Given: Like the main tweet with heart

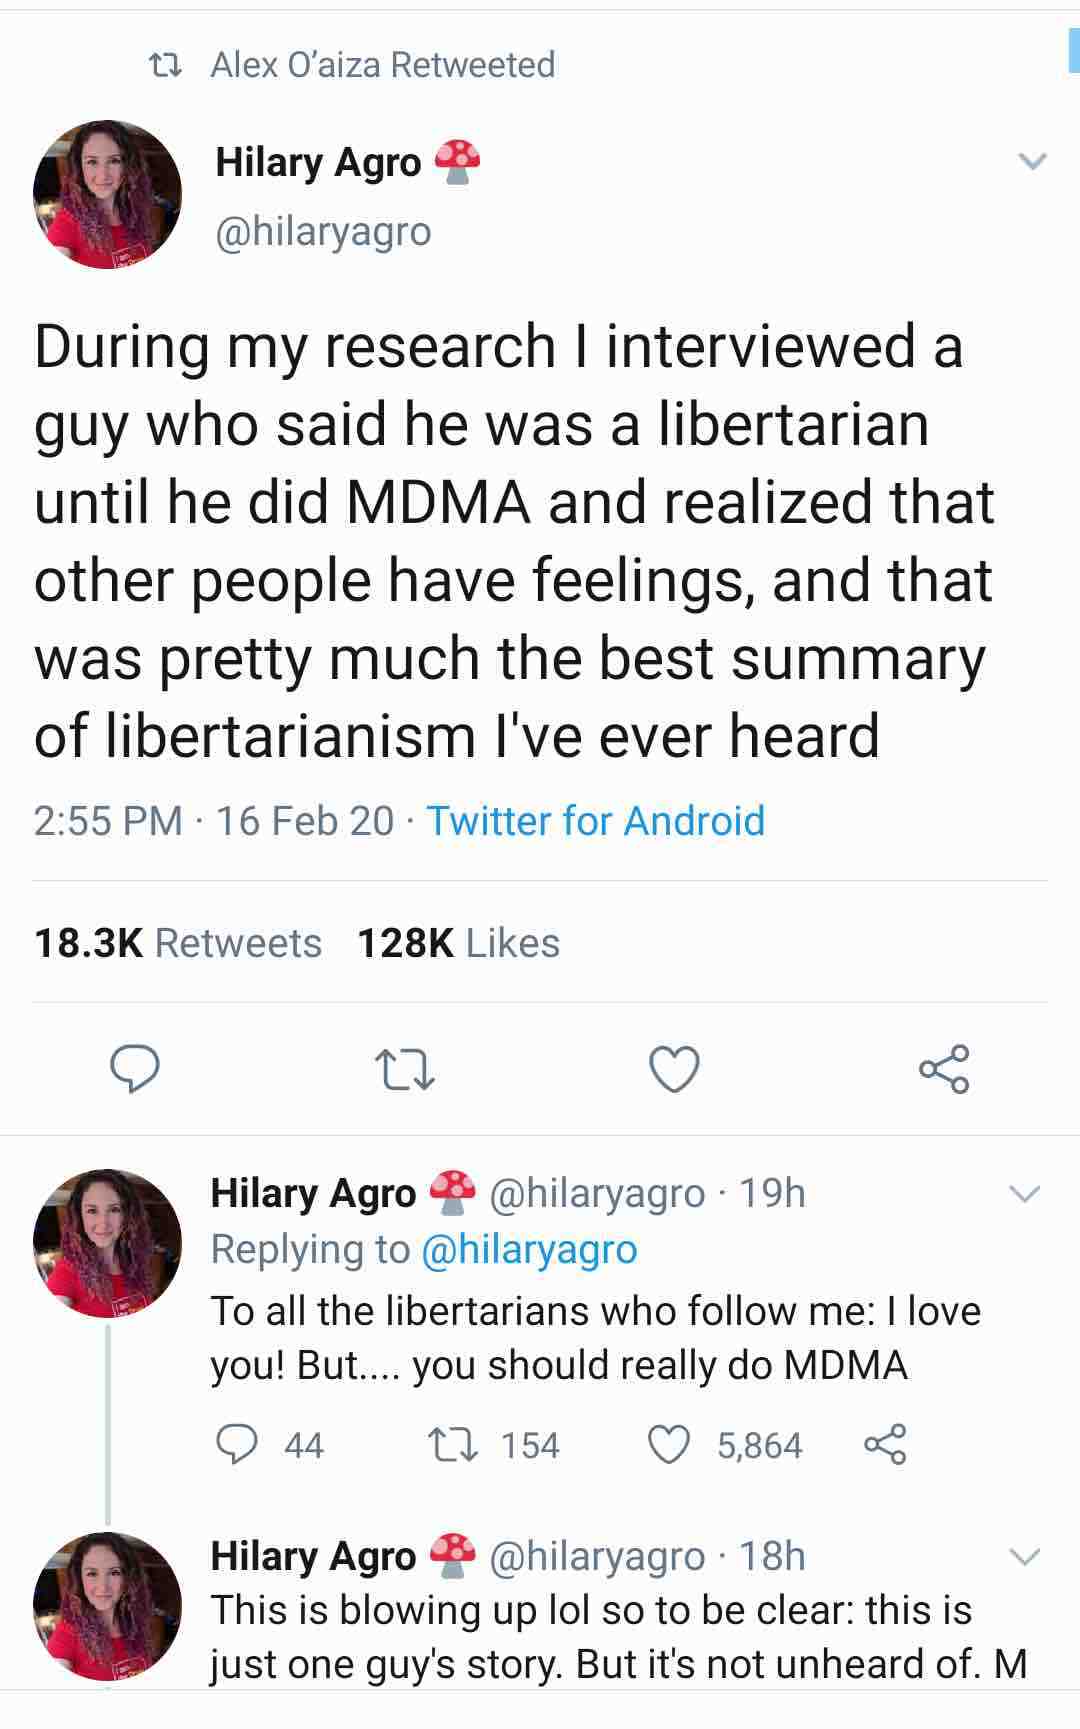Looking at the screenshot, I should tap(674, 1068).
